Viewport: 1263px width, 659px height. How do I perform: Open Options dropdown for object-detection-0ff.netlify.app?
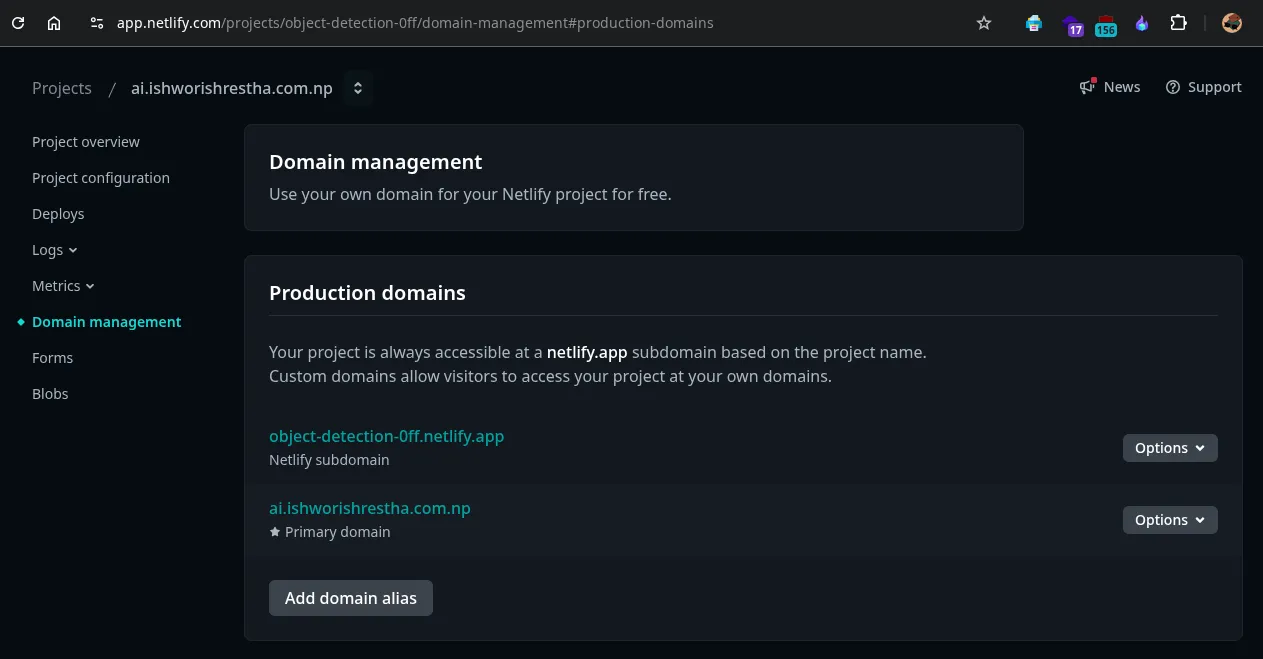coord(1169,448)
